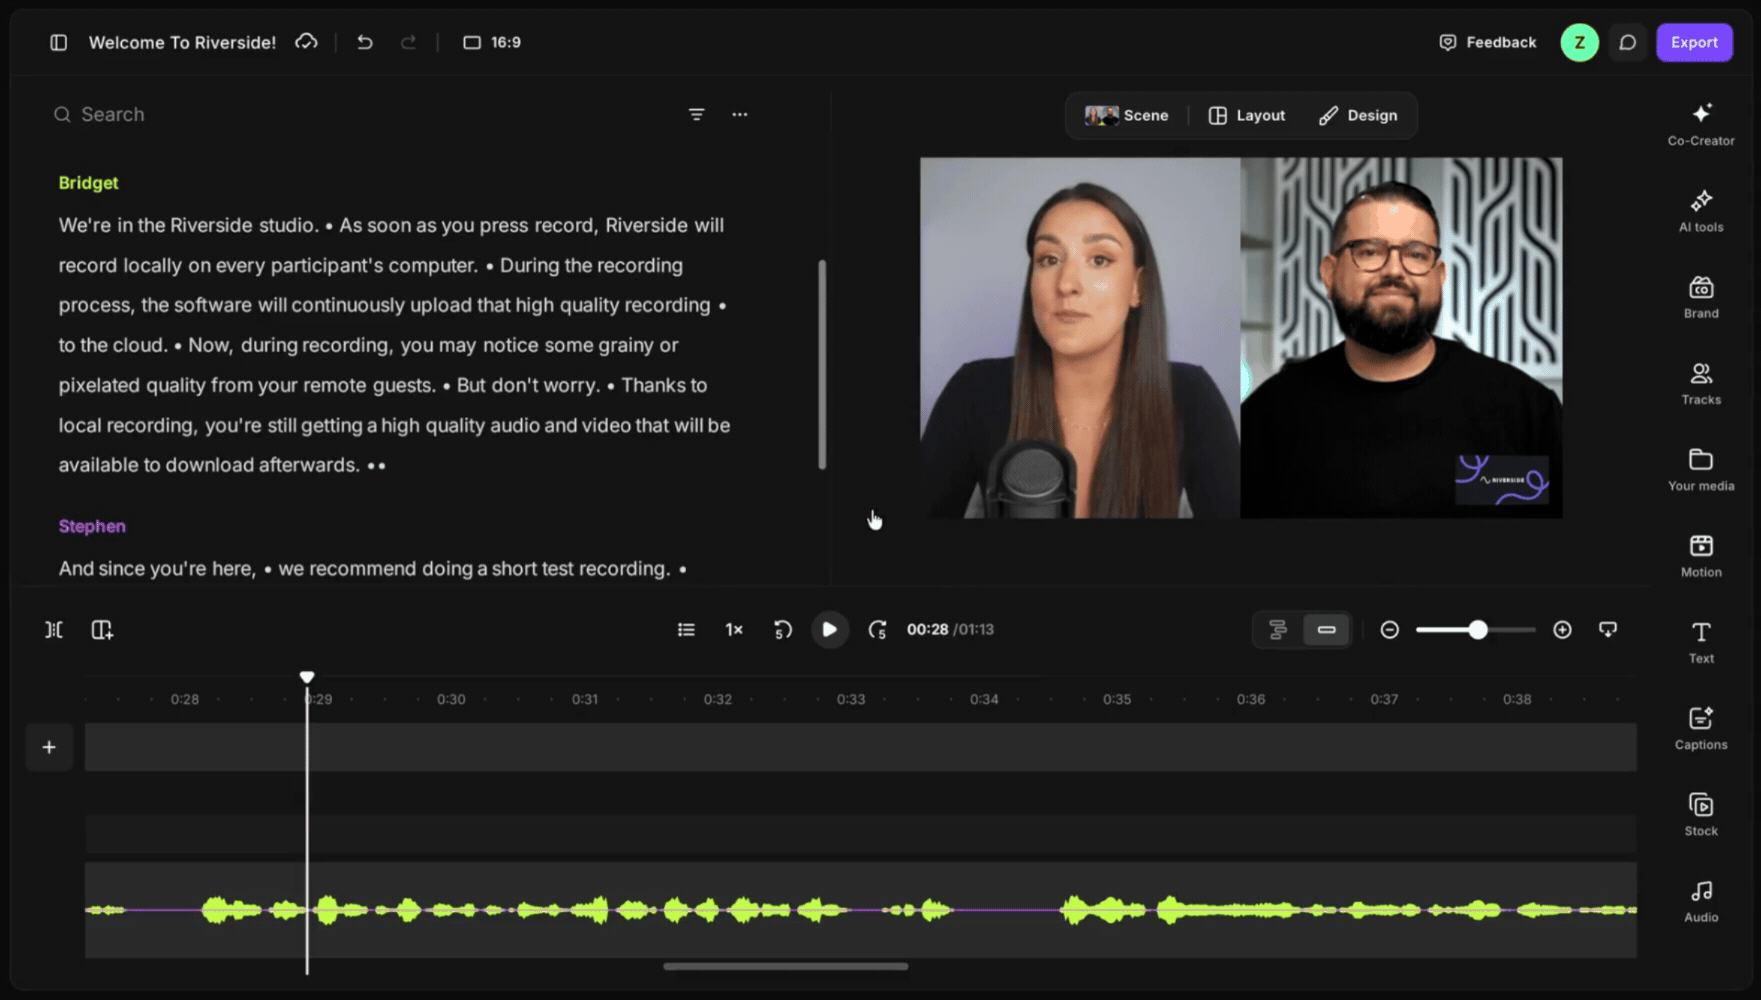This screenshot has width=1761, height=1000.
Task: Click the word "afterwards." in transcript
Action: click(x=309, y=465)
